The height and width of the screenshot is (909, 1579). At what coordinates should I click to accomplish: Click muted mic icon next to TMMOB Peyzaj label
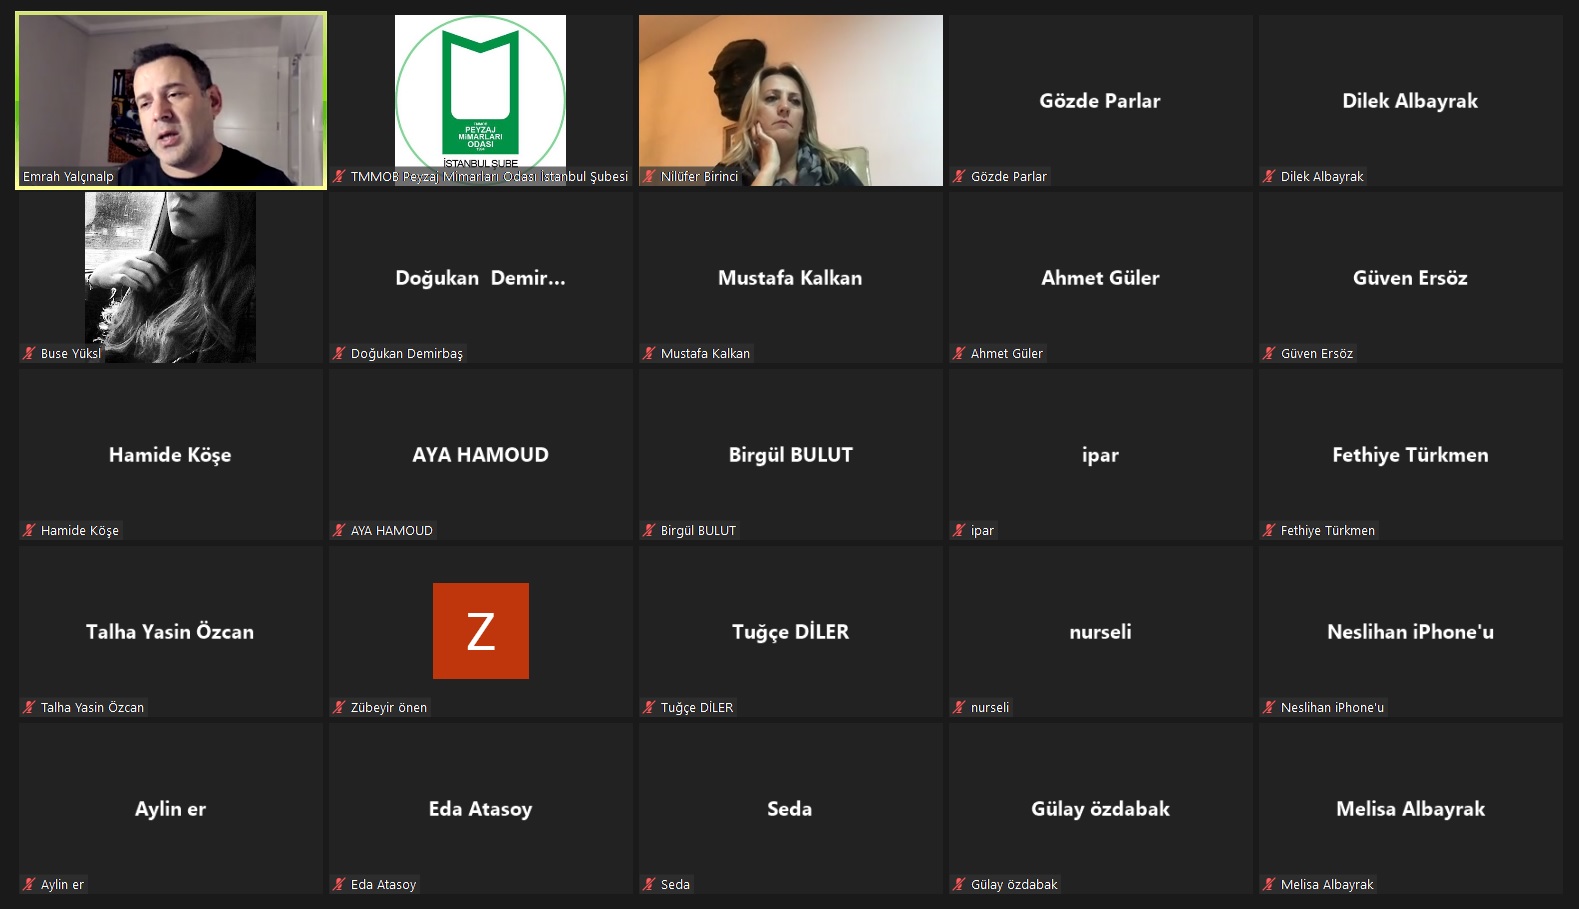[339, 177]
